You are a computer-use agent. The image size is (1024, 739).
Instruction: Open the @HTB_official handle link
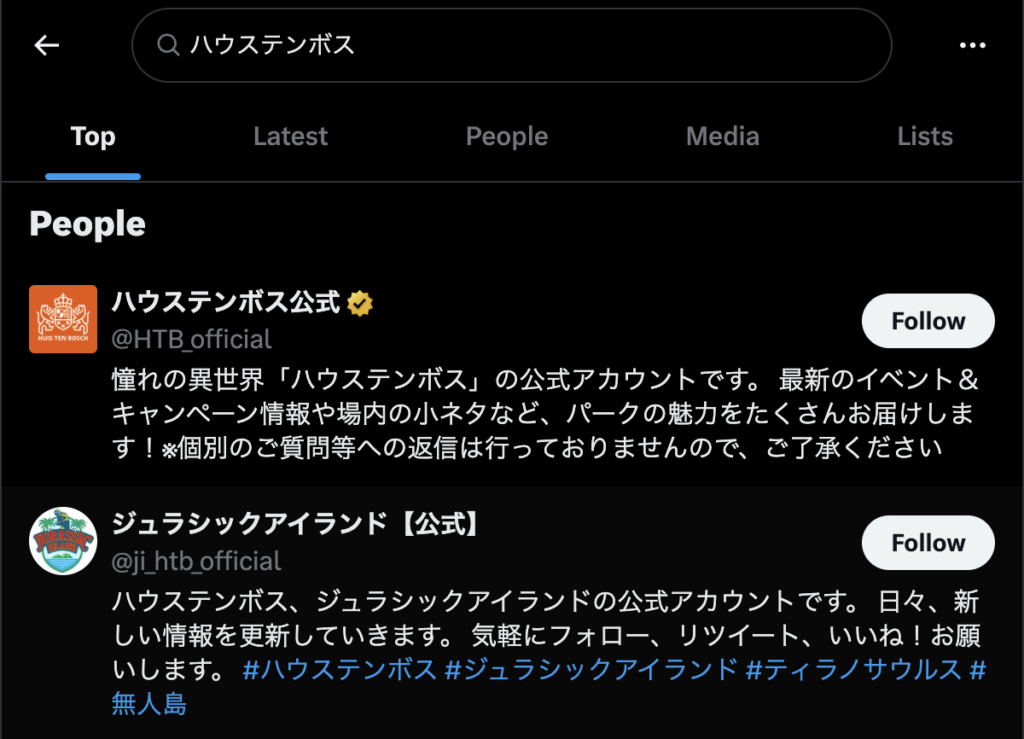point(191,339)
